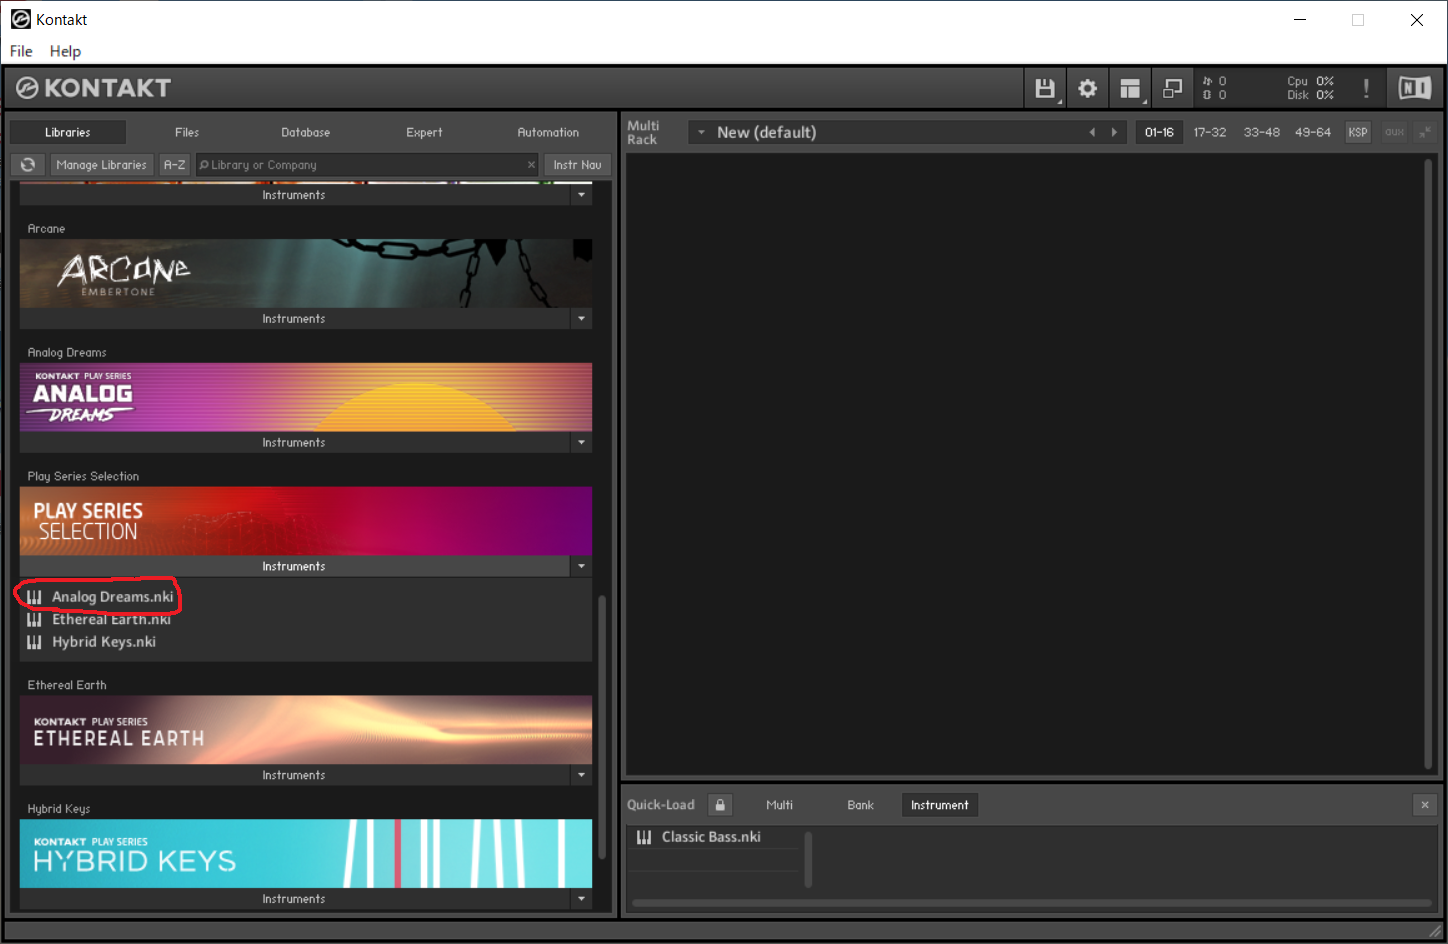Toggle the Instr Nav pane

(x=577, y=165)
